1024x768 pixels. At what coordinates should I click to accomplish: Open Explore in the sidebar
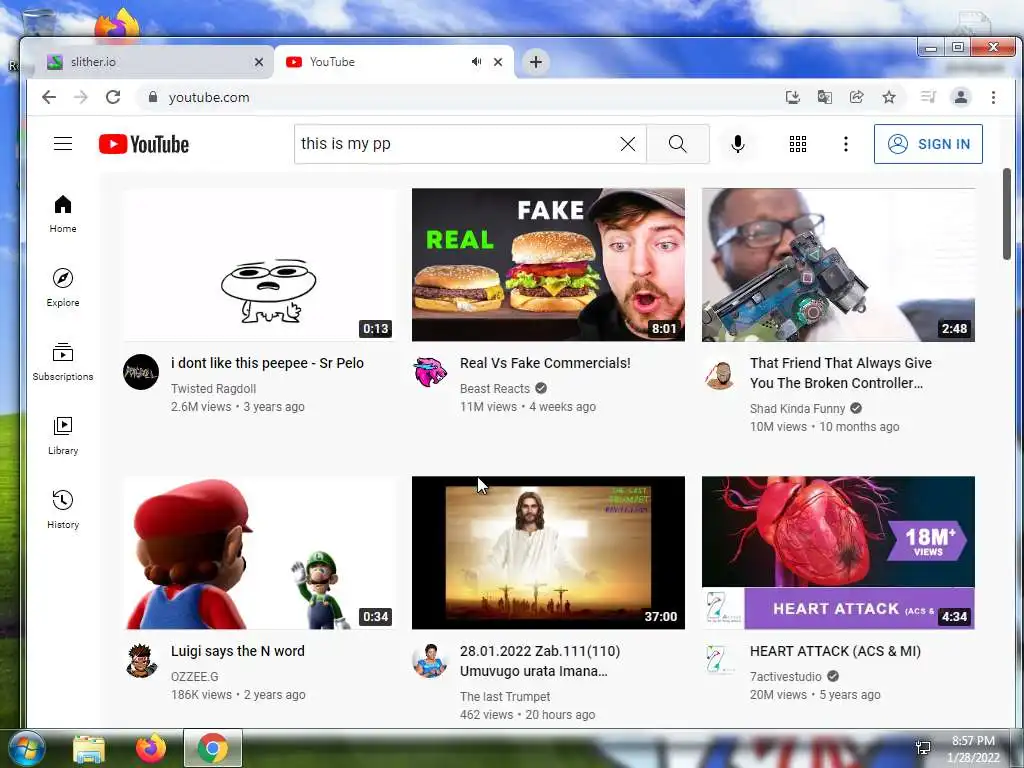coord(63,288)
